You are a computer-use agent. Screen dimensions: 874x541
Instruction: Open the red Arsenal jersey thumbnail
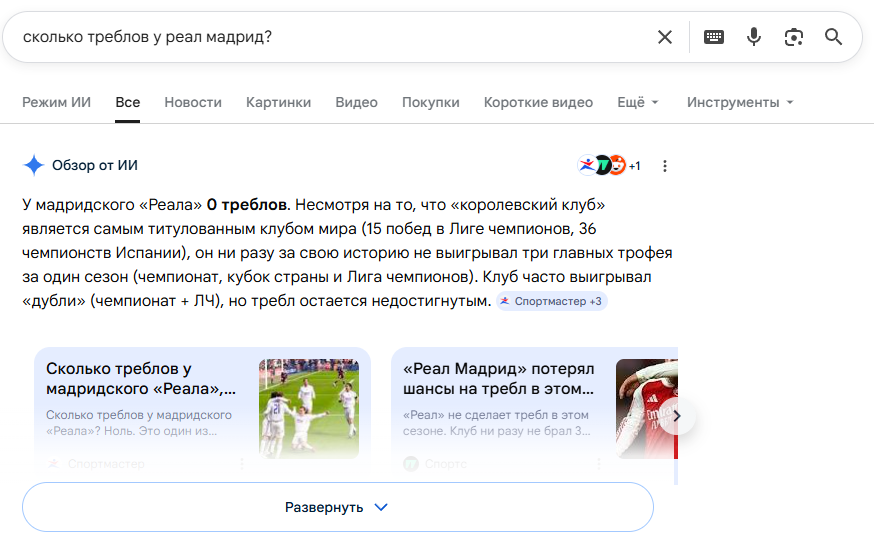click(x=647, y=409)
